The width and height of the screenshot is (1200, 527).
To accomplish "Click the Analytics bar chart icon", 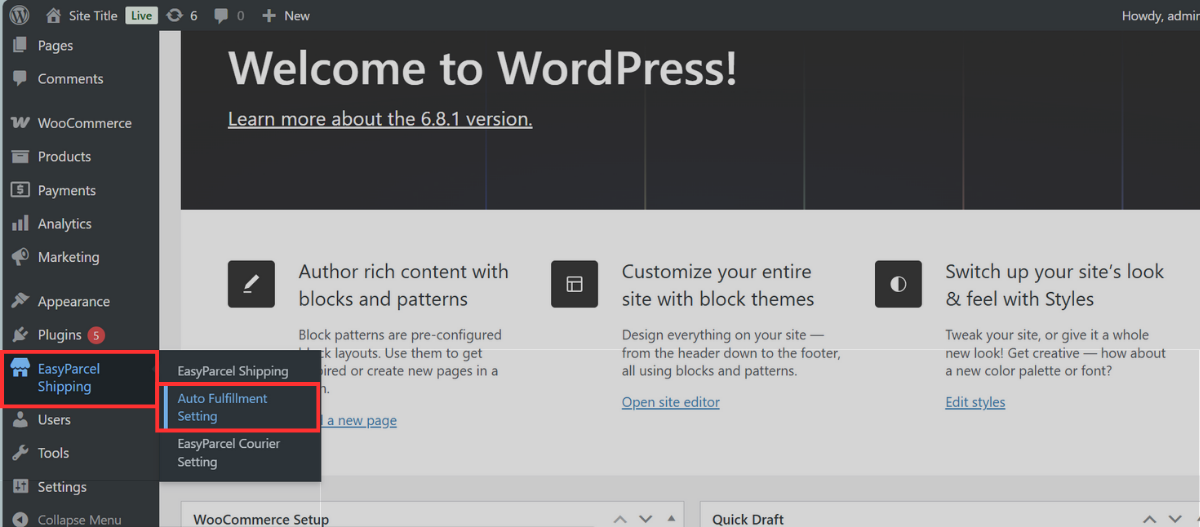I will tap(20, 224).
